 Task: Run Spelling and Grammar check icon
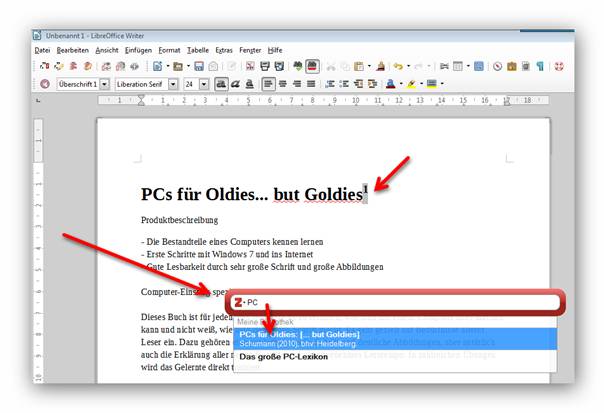pyautogui.click(x=297, y=66)
